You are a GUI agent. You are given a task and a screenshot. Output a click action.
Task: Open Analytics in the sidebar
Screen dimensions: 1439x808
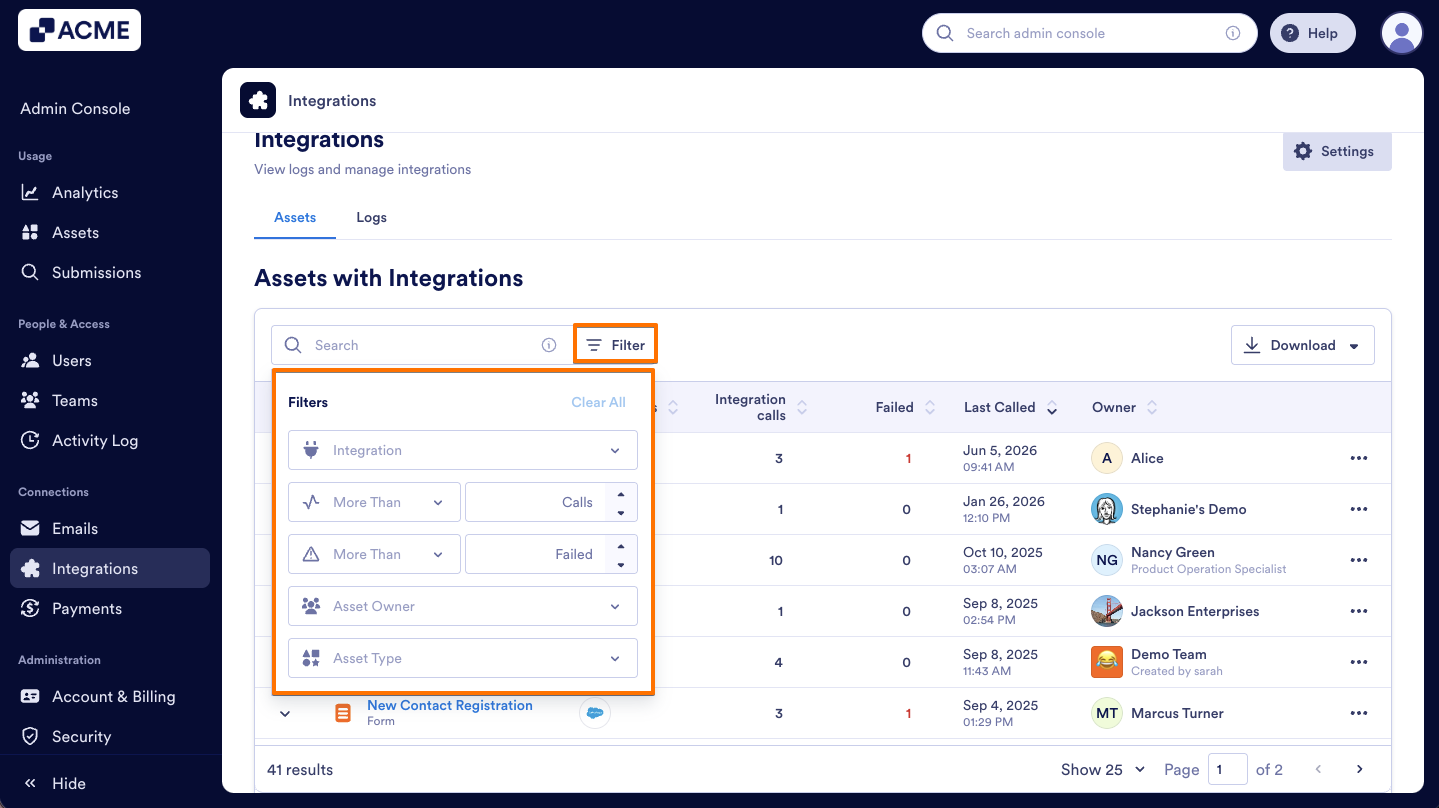click(85, 192)
